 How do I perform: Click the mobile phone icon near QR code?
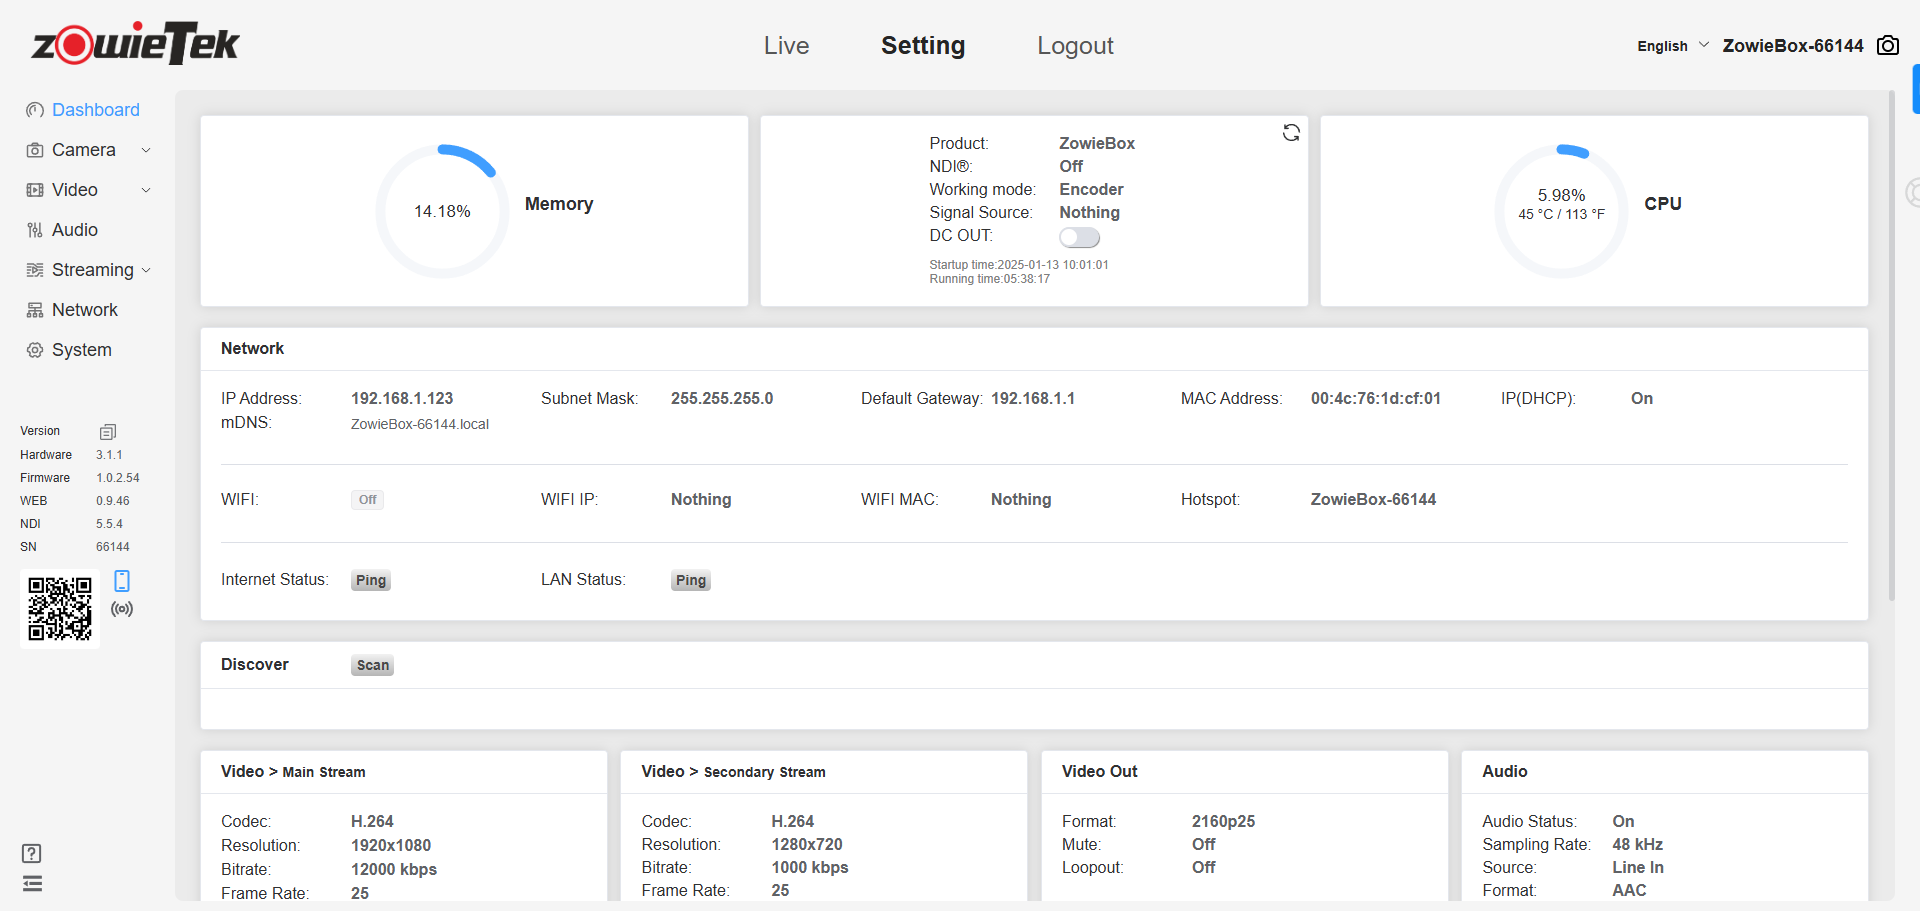pyautogui.click(x=122, y=581)
